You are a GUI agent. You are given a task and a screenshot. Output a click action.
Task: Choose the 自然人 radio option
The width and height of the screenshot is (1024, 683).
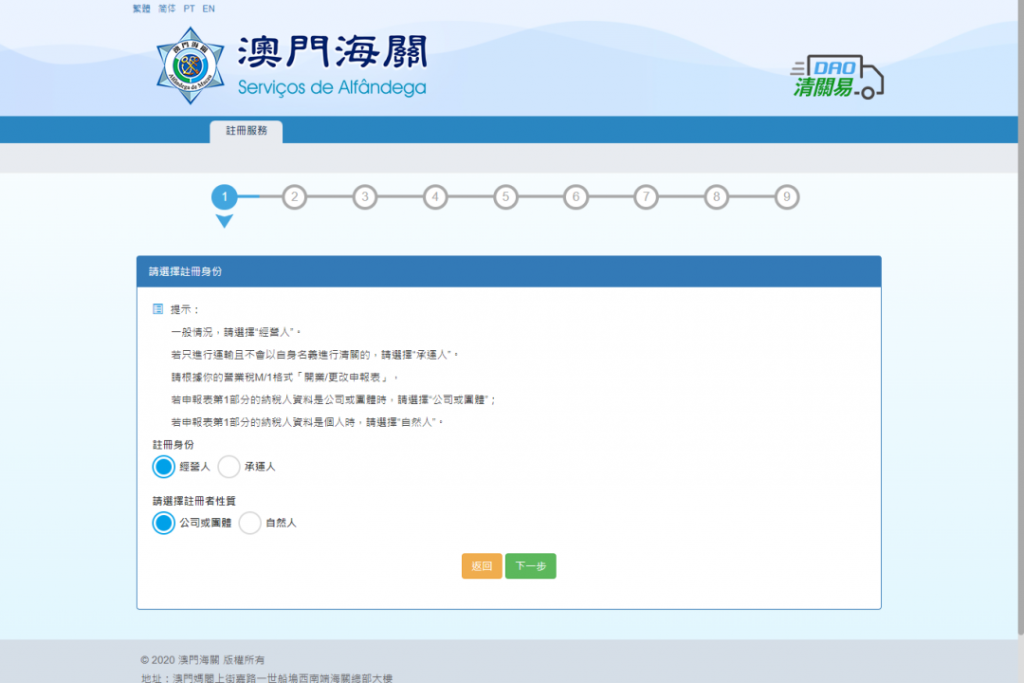click(250, 523)
